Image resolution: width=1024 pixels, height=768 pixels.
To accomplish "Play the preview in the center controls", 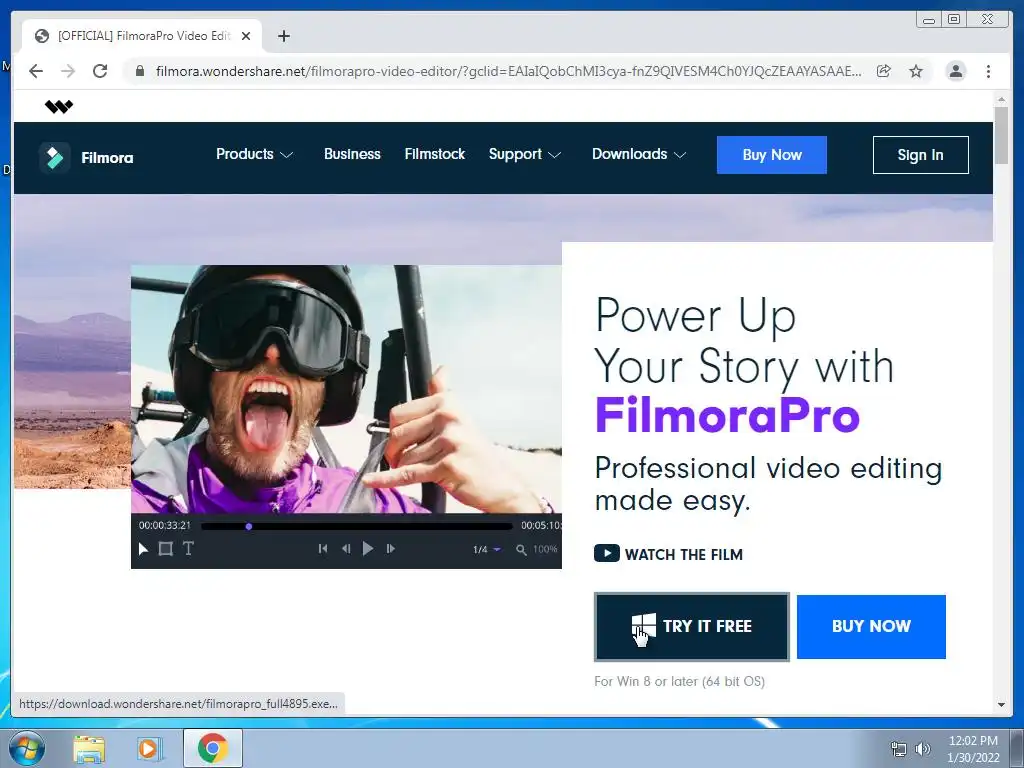I will click(368, 549).
